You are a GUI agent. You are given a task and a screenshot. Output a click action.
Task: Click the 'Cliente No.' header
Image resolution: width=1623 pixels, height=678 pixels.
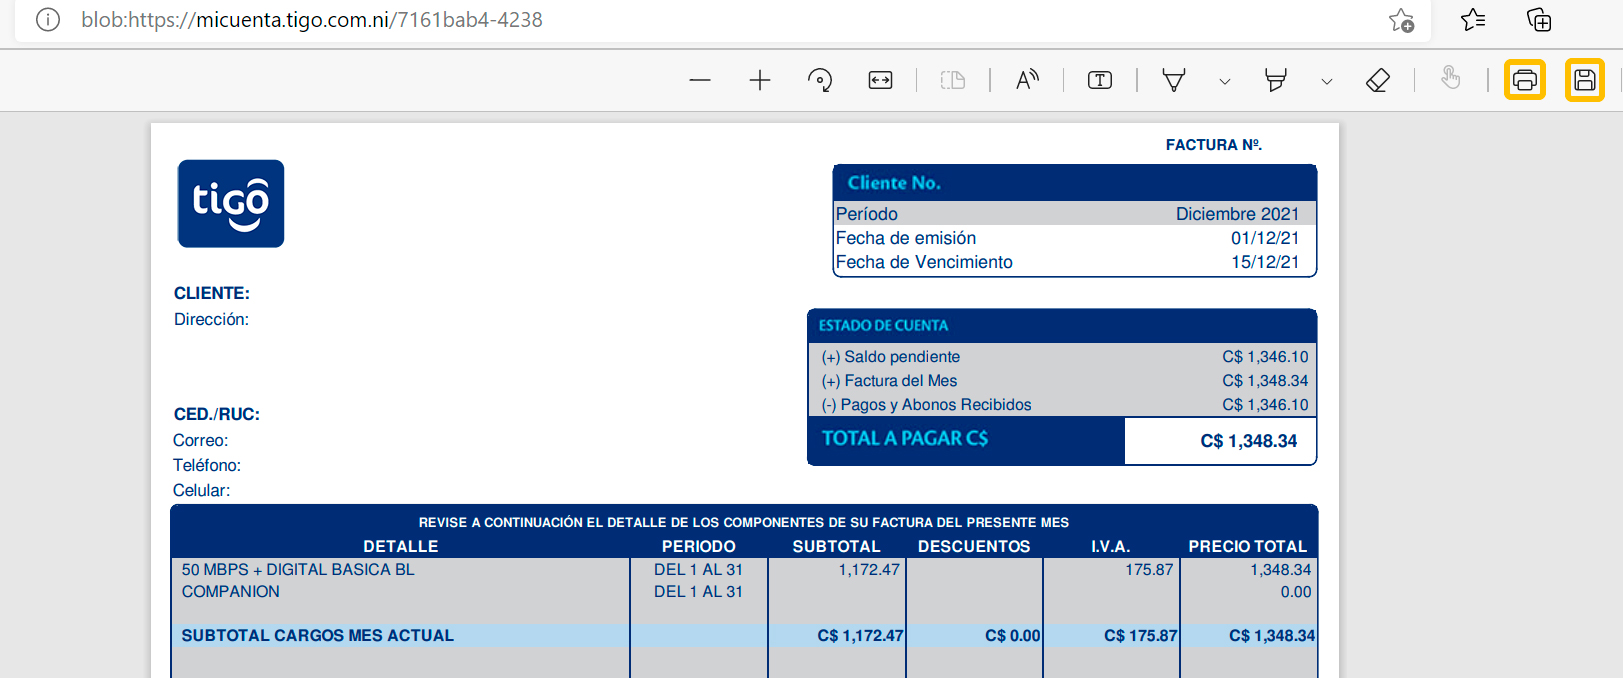coord(894,183)
